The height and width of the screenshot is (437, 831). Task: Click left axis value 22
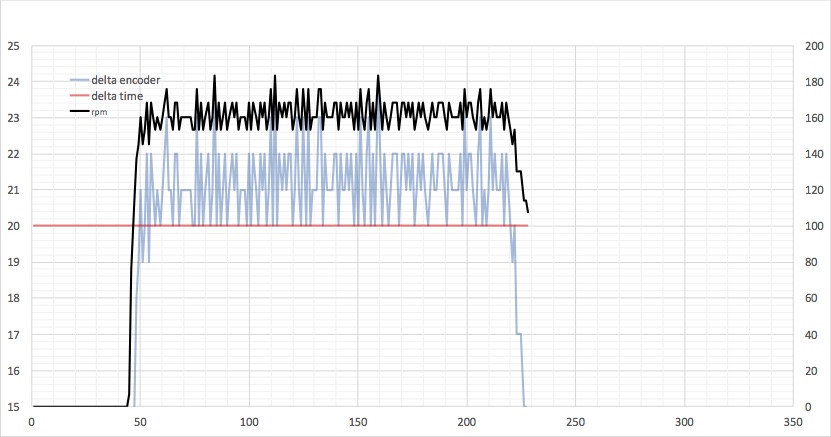[x=13, y=154]
